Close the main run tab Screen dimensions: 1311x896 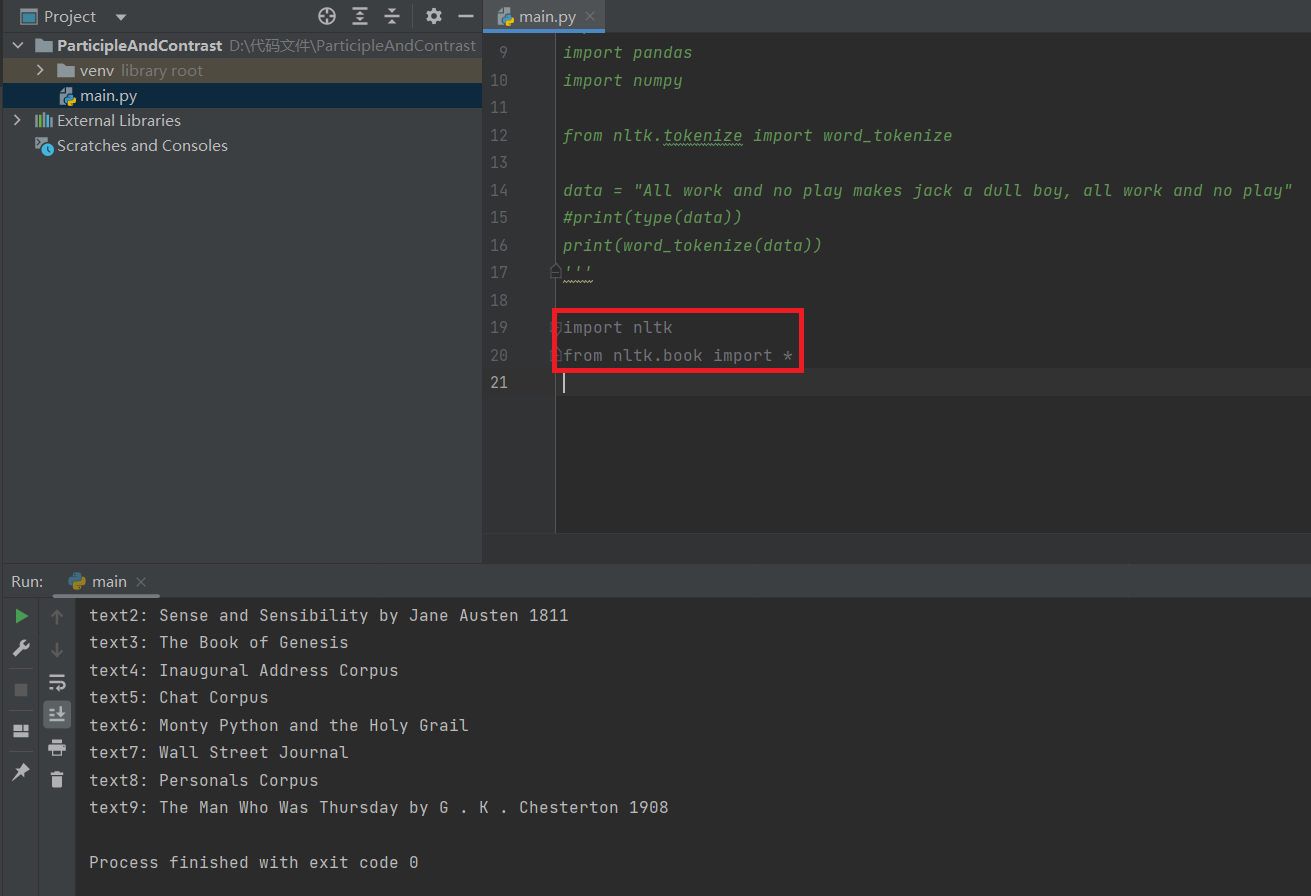click(141, 582)
